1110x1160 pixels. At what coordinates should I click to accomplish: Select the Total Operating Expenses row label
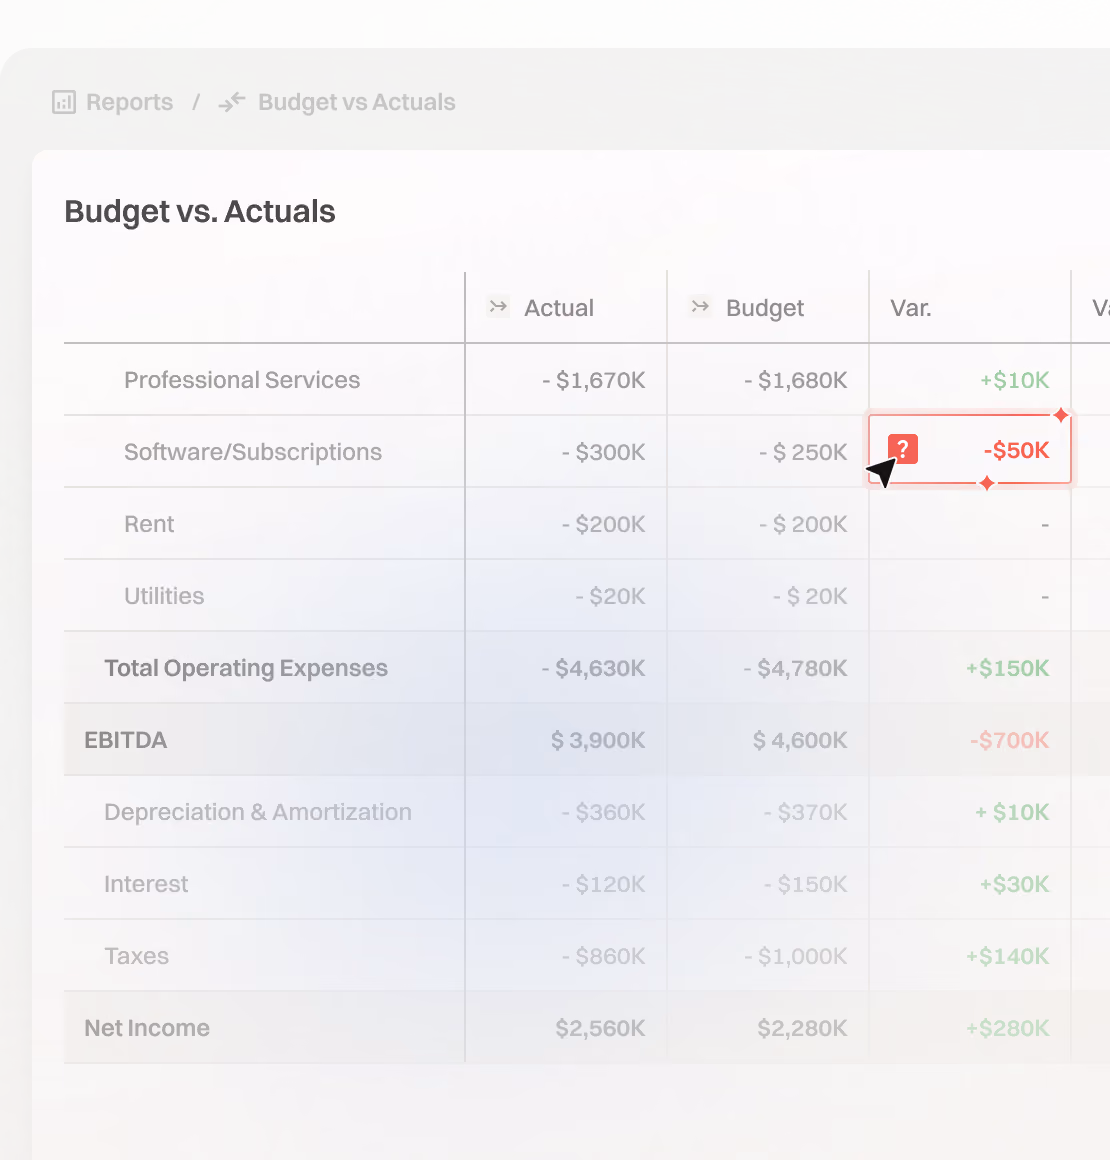coord(246,668)
